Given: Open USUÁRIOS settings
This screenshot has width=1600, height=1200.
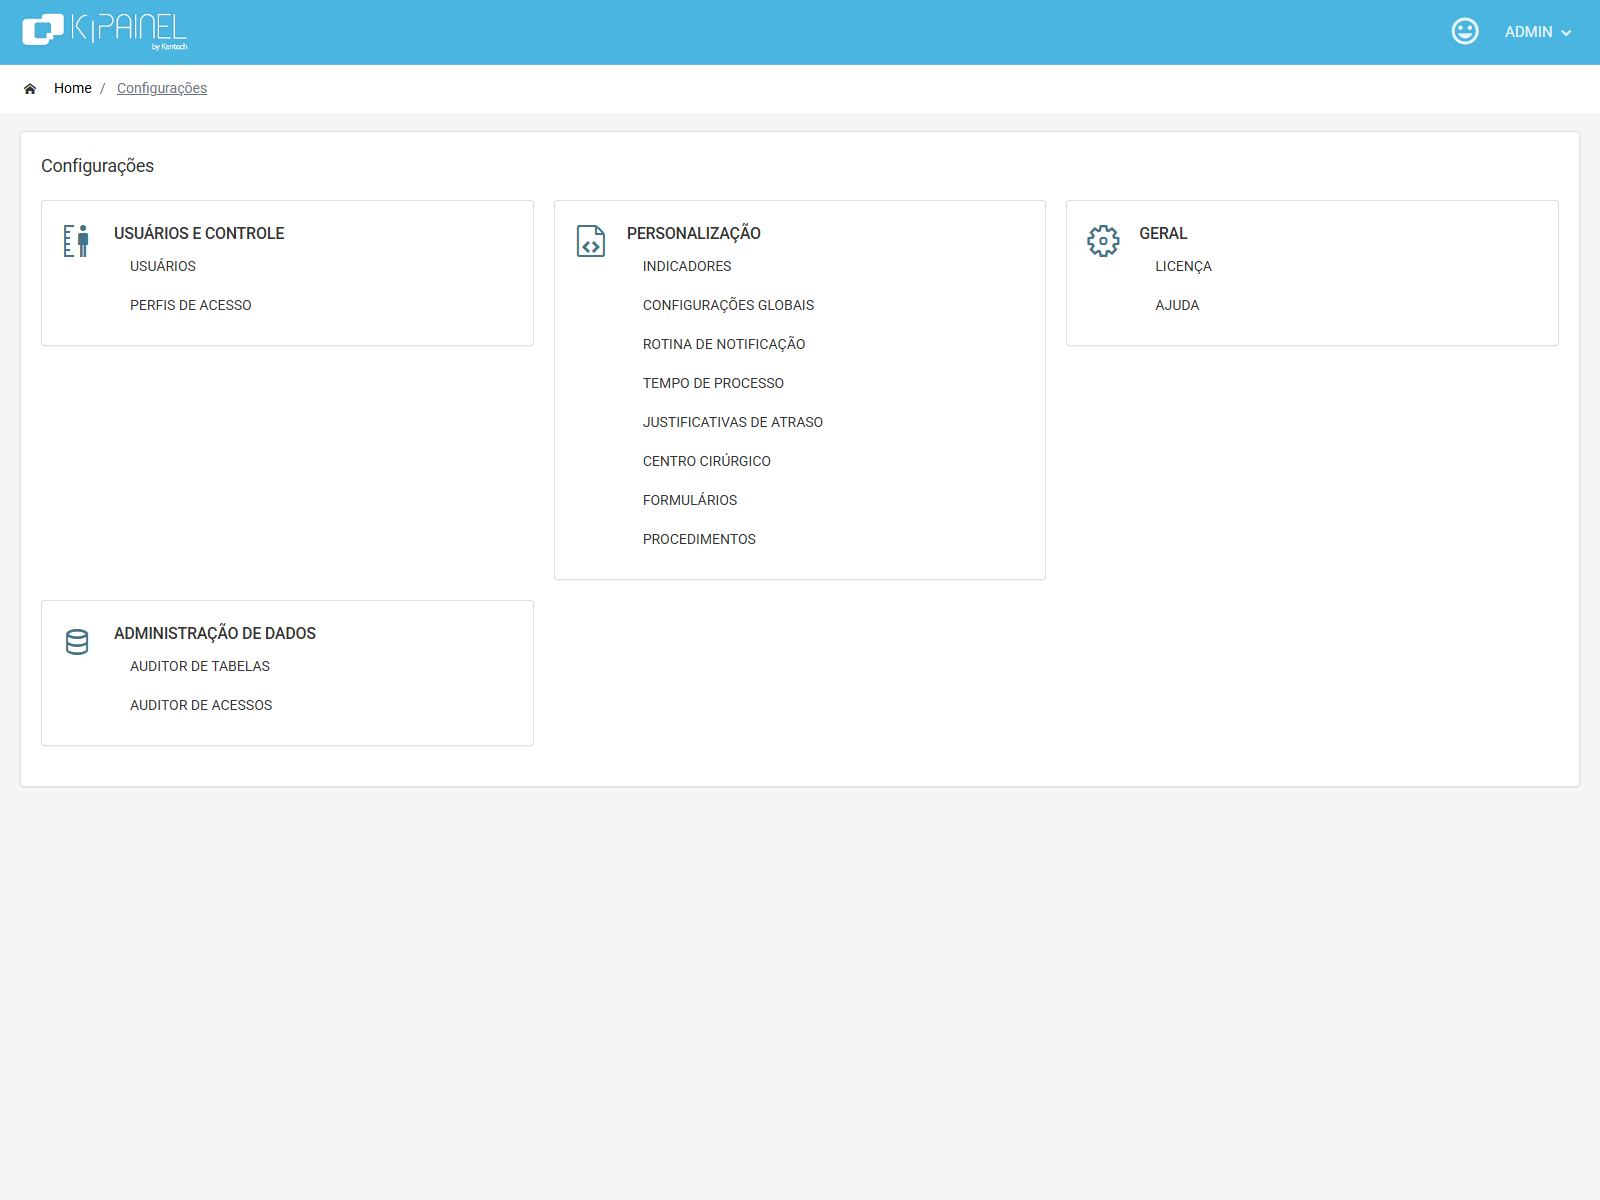Looking at the screenshot, I should pos(163,266).
